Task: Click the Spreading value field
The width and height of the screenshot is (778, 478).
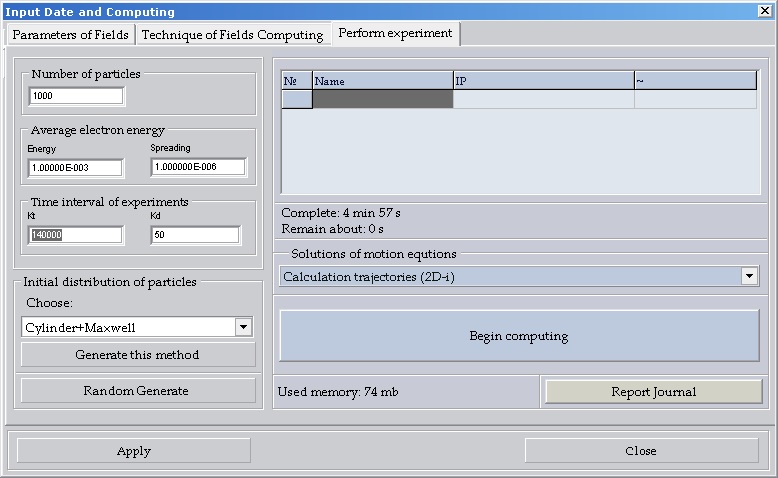Action: [198, 167]
